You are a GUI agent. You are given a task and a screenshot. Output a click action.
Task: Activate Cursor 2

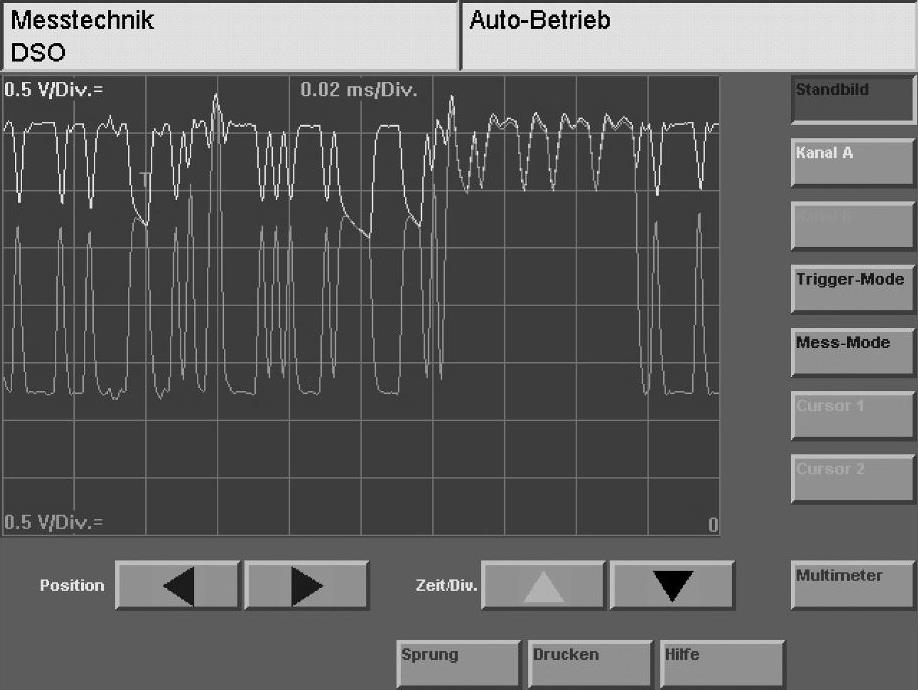(852, 479)
